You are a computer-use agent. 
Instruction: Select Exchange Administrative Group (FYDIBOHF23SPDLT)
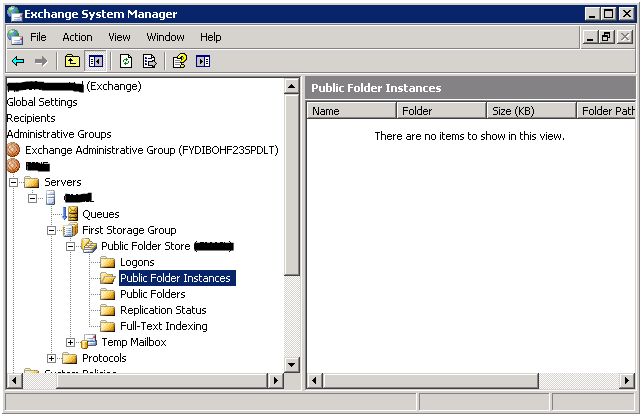152,150
